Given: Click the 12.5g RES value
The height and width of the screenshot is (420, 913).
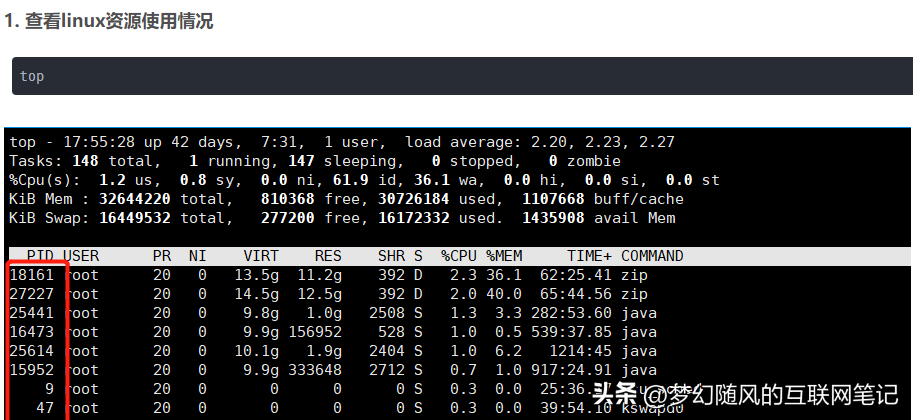Looking at the screenshot, I should tap(320, 294).
